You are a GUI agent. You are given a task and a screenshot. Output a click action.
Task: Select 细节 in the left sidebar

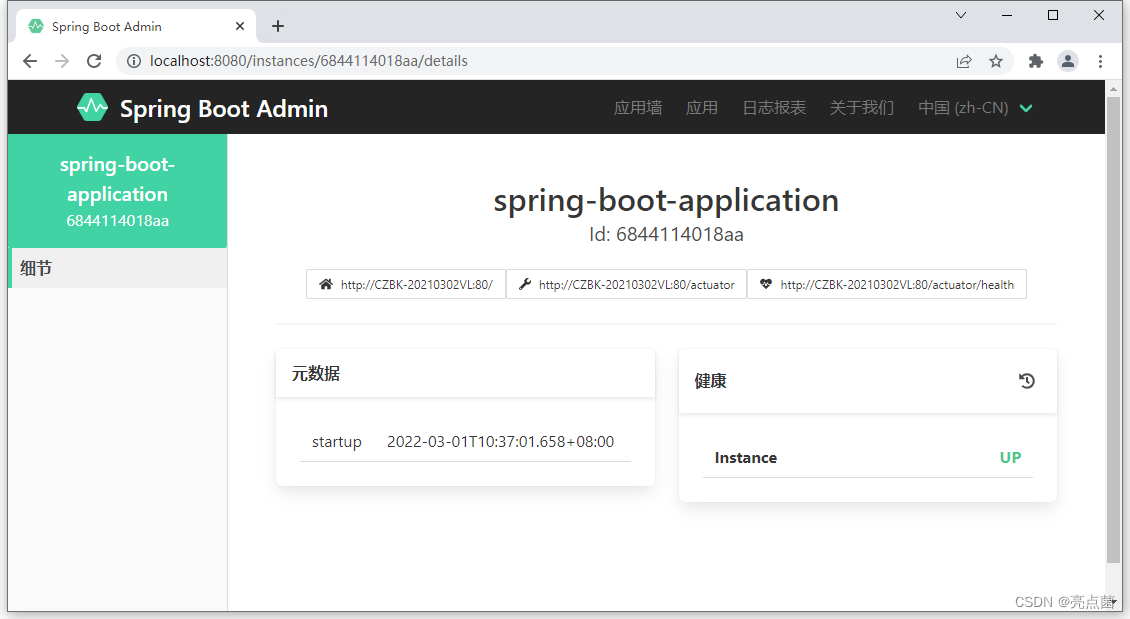point(36,268)
